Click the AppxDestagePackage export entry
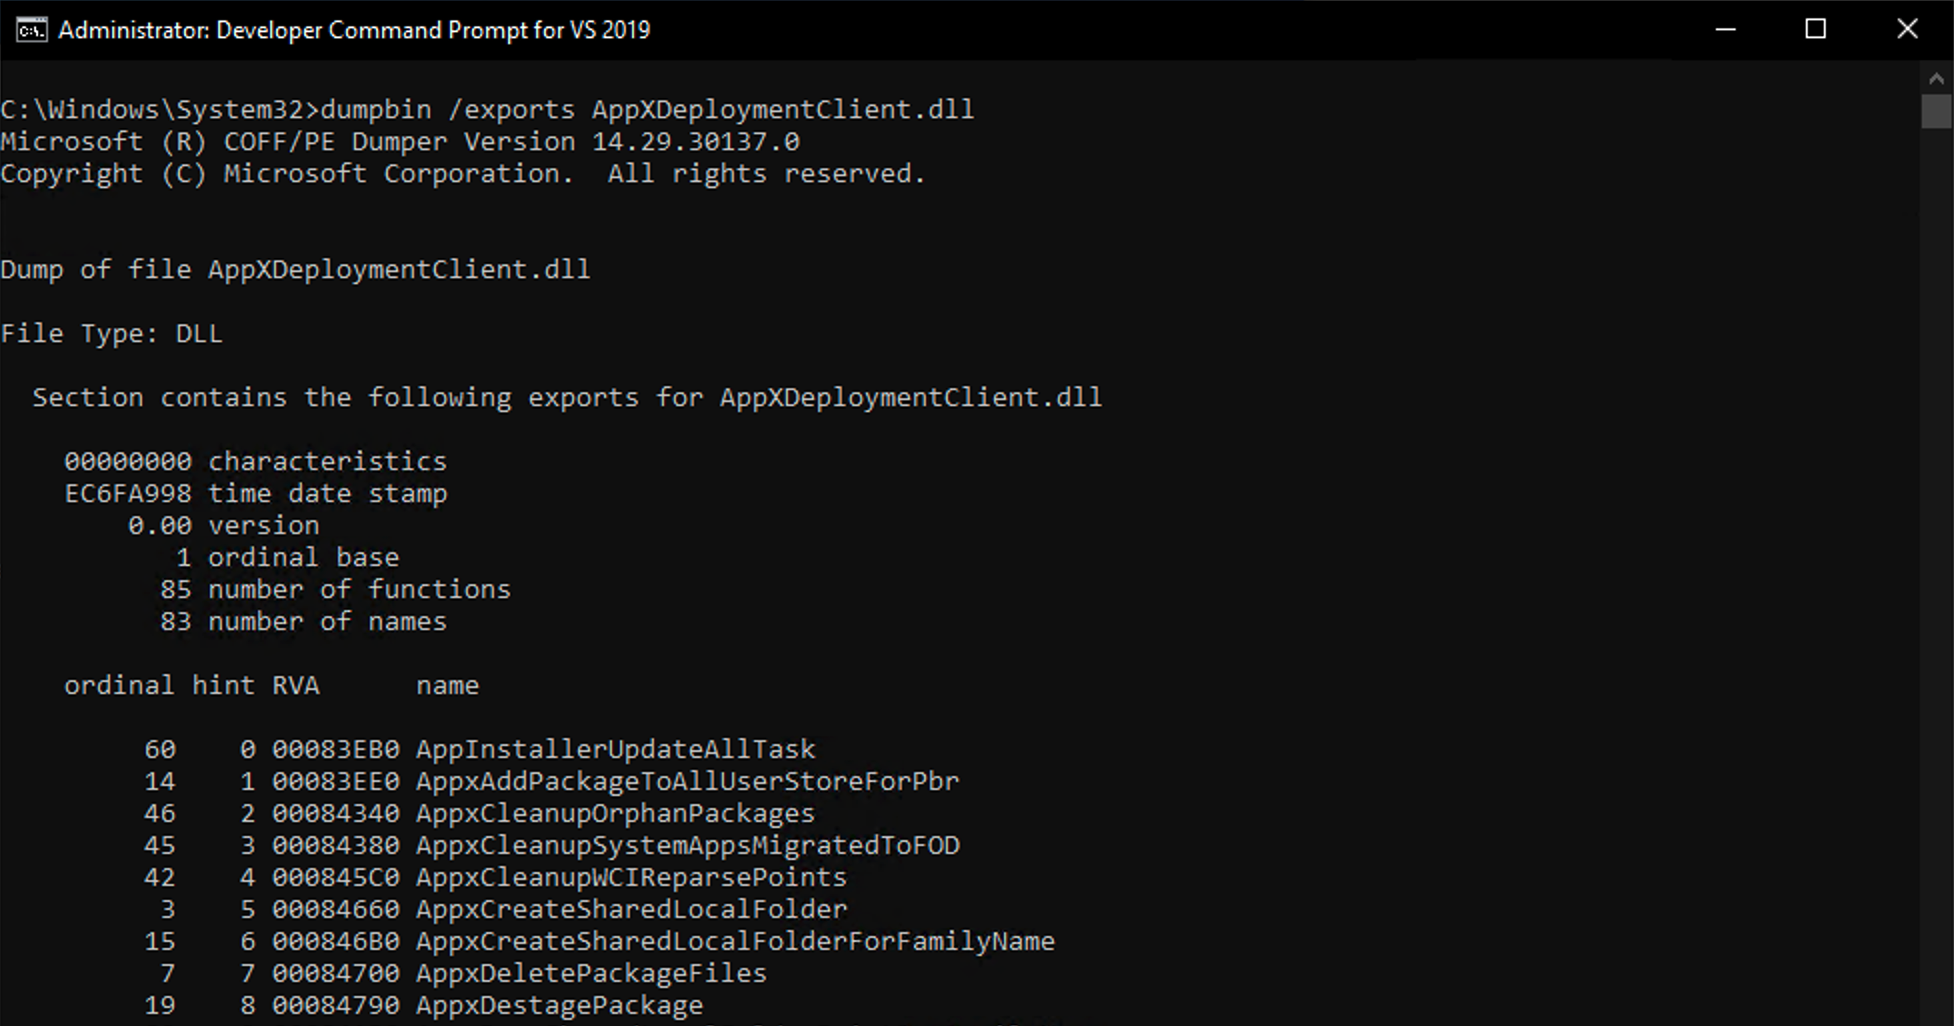 pos(559,1005)
